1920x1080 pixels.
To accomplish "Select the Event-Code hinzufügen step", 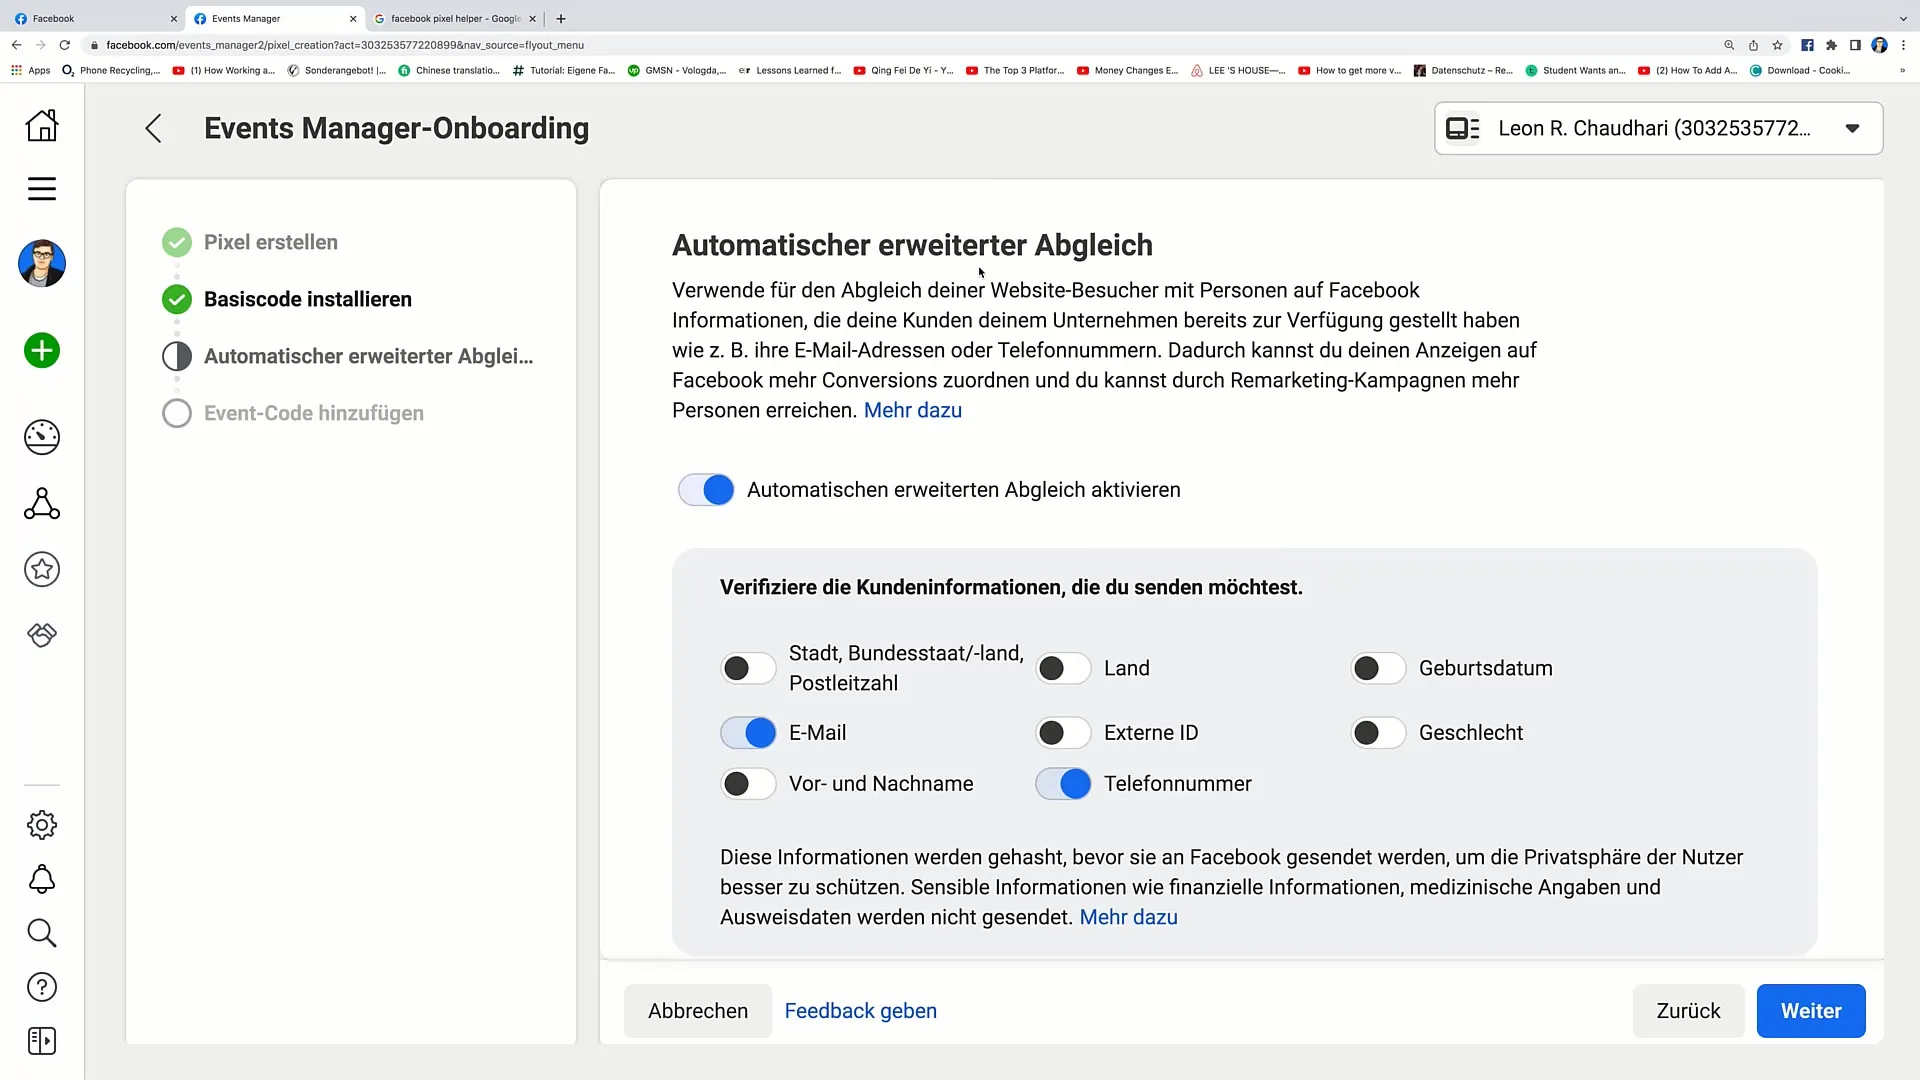I will click(x=293, y=413).
